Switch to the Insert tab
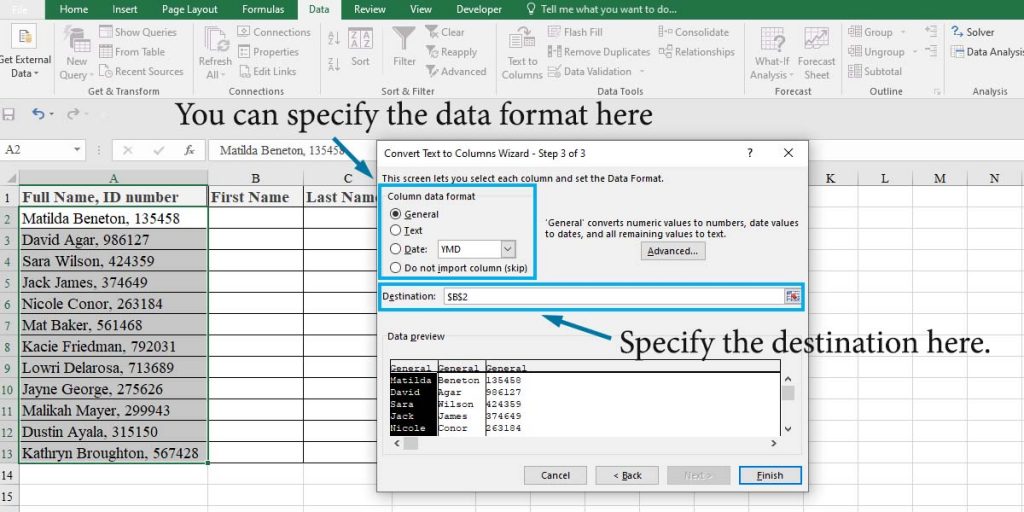 pos(125,9)
